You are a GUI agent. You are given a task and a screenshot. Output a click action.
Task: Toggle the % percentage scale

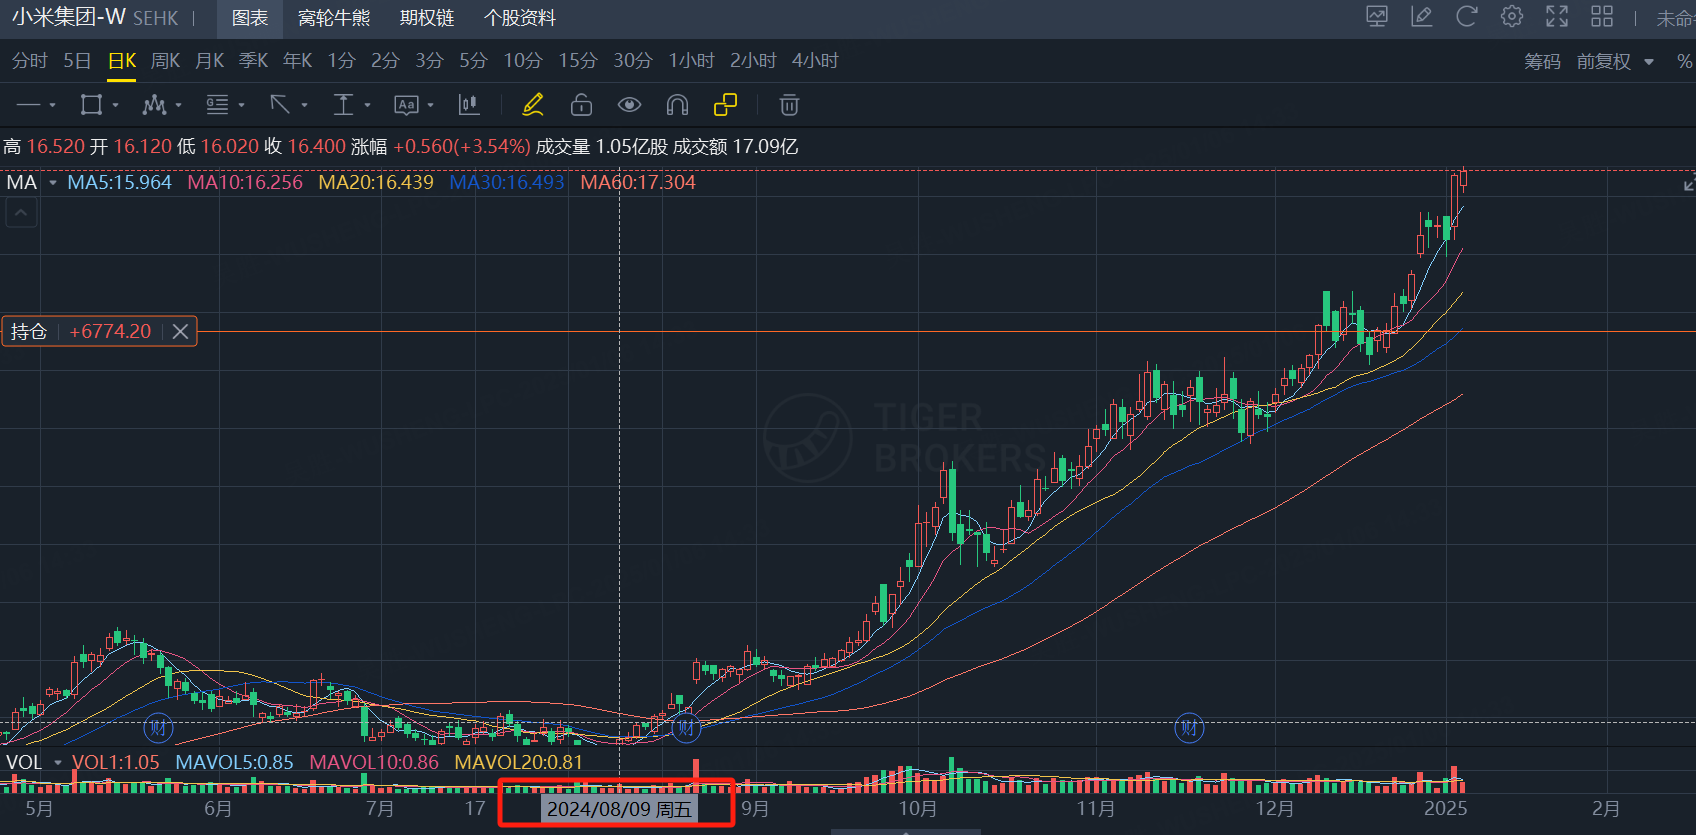(1685, 62)
